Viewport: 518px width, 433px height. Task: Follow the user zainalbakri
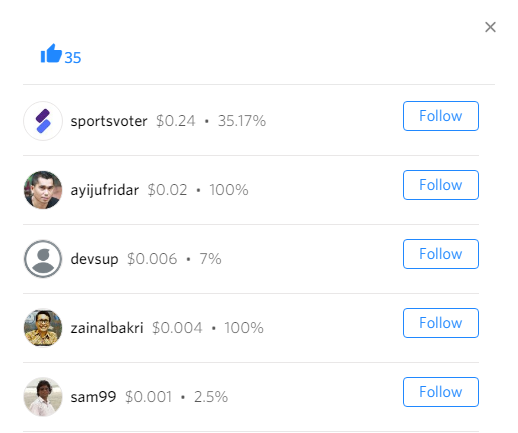(x=441, y=323)
